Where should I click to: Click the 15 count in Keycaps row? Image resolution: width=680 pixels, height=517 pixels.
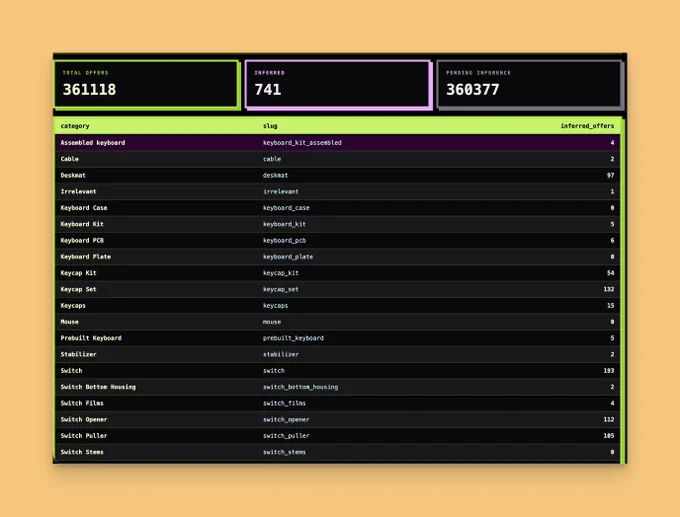[610, 306]
